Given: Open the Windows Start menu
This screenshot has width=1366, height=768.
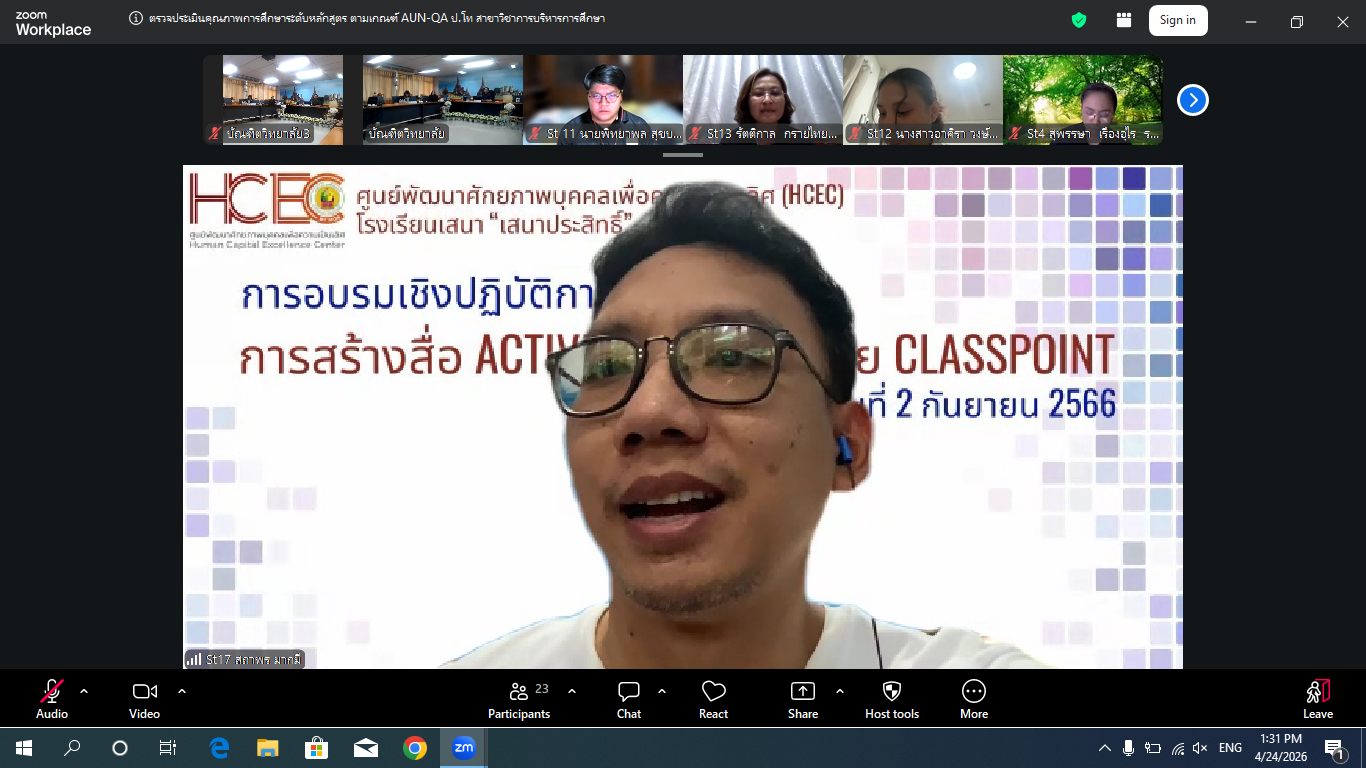Looking at the screenshot, I should click(24, 748).
